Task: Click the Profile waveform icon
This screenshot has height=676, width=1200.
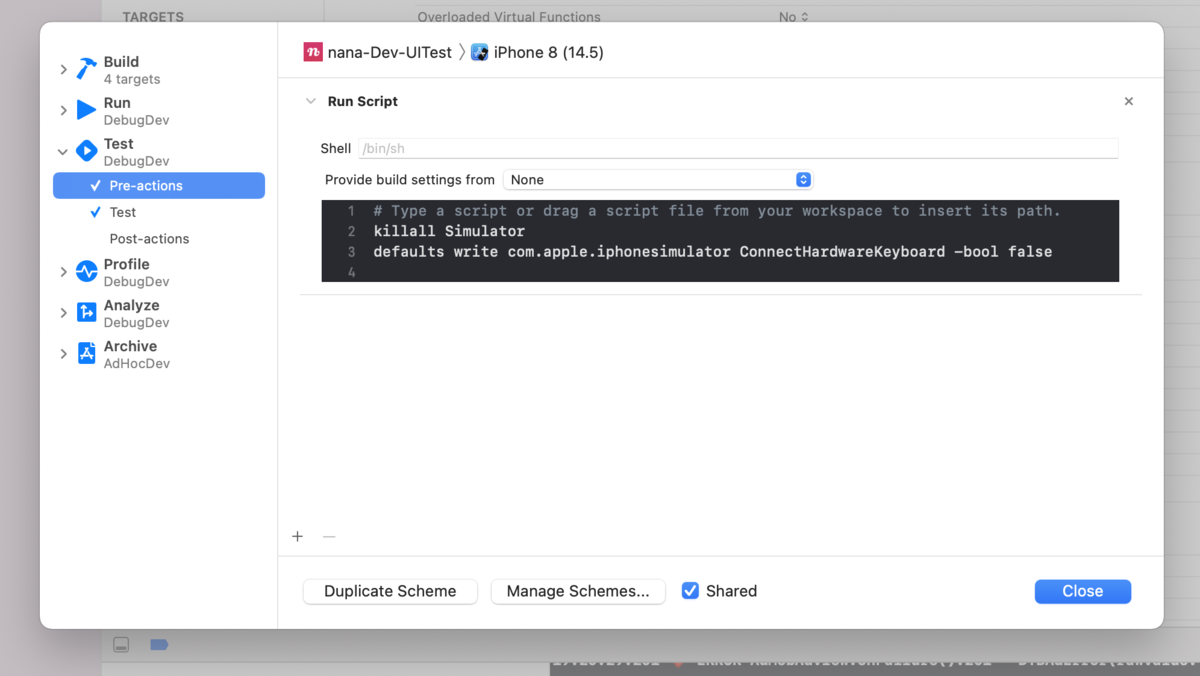Action: [87, 272]
